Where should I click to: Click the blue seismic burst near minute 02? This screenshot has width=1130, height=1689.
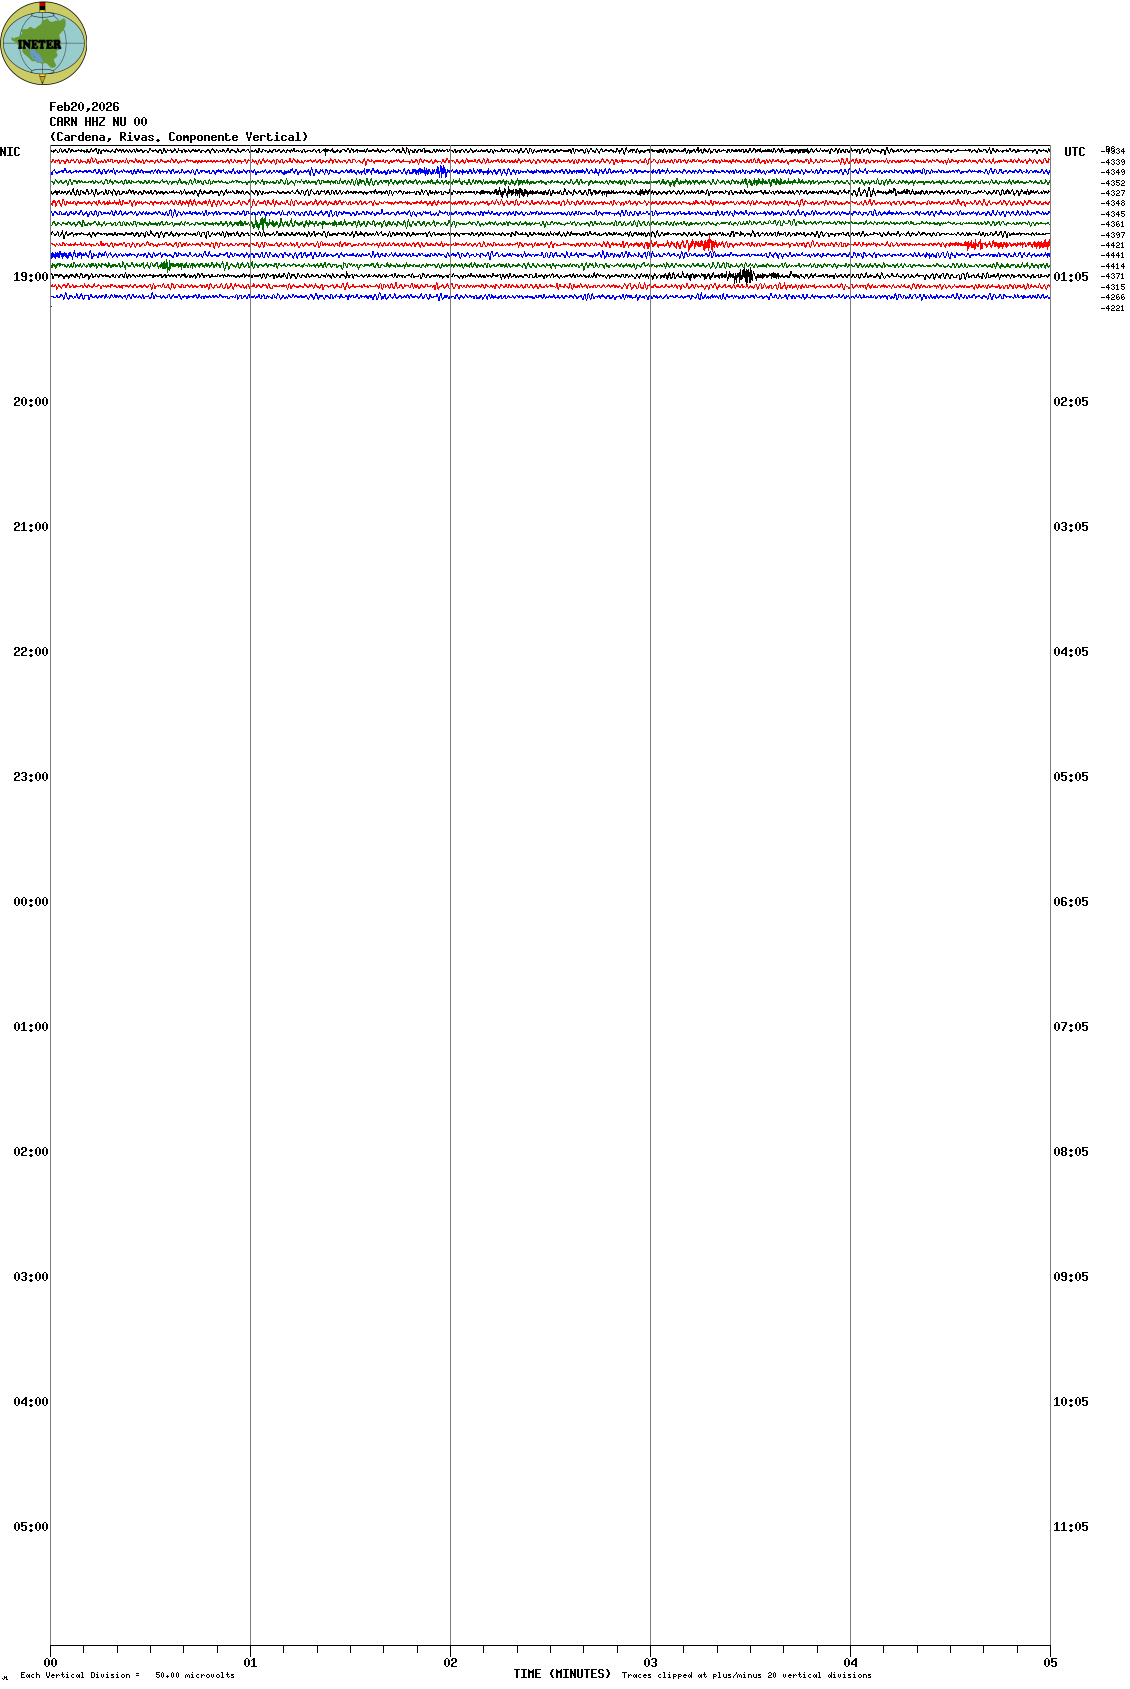438,171
